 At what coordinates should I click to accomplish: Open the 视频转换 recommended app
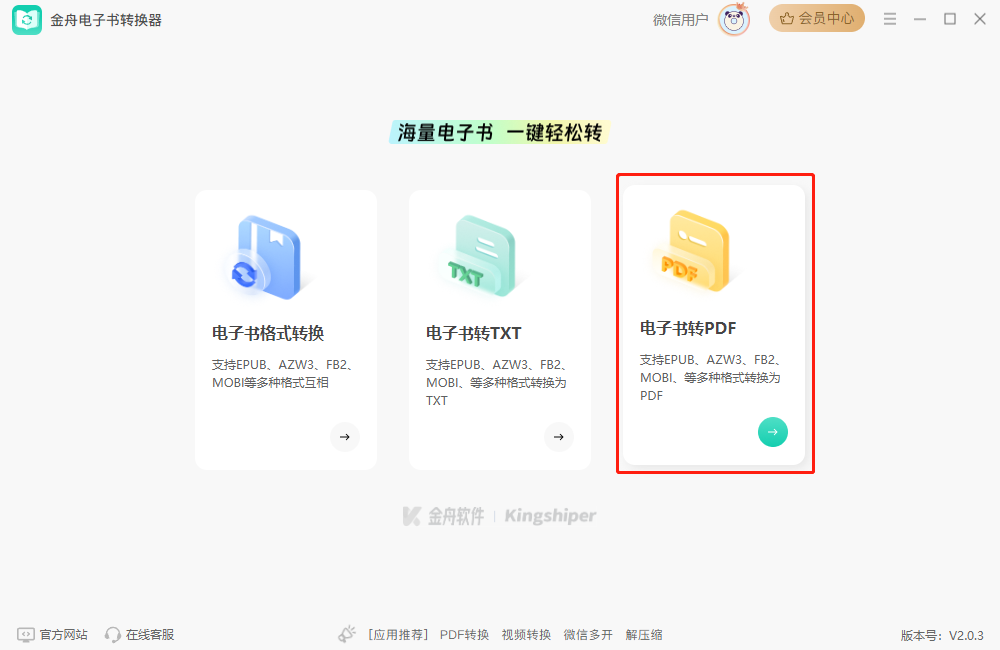pos(526,635)
